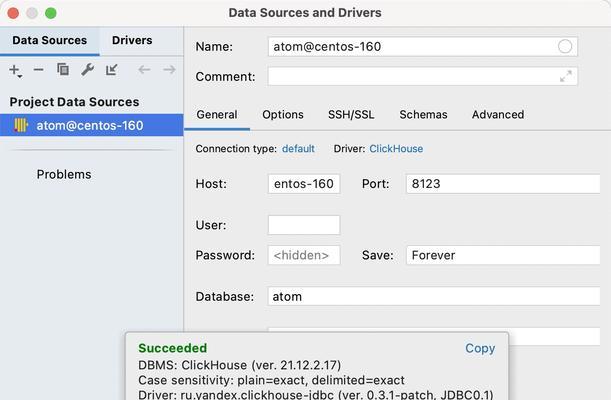
Task: Click the hidden Password field
Action: [x=304, y=256]
